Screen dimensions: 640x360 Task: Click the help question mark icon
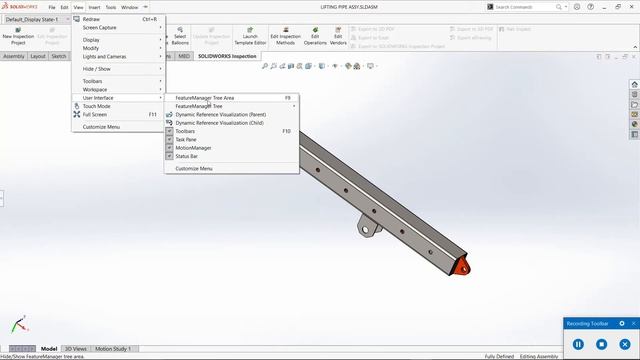pyautogui.click(x=590, y=7)
